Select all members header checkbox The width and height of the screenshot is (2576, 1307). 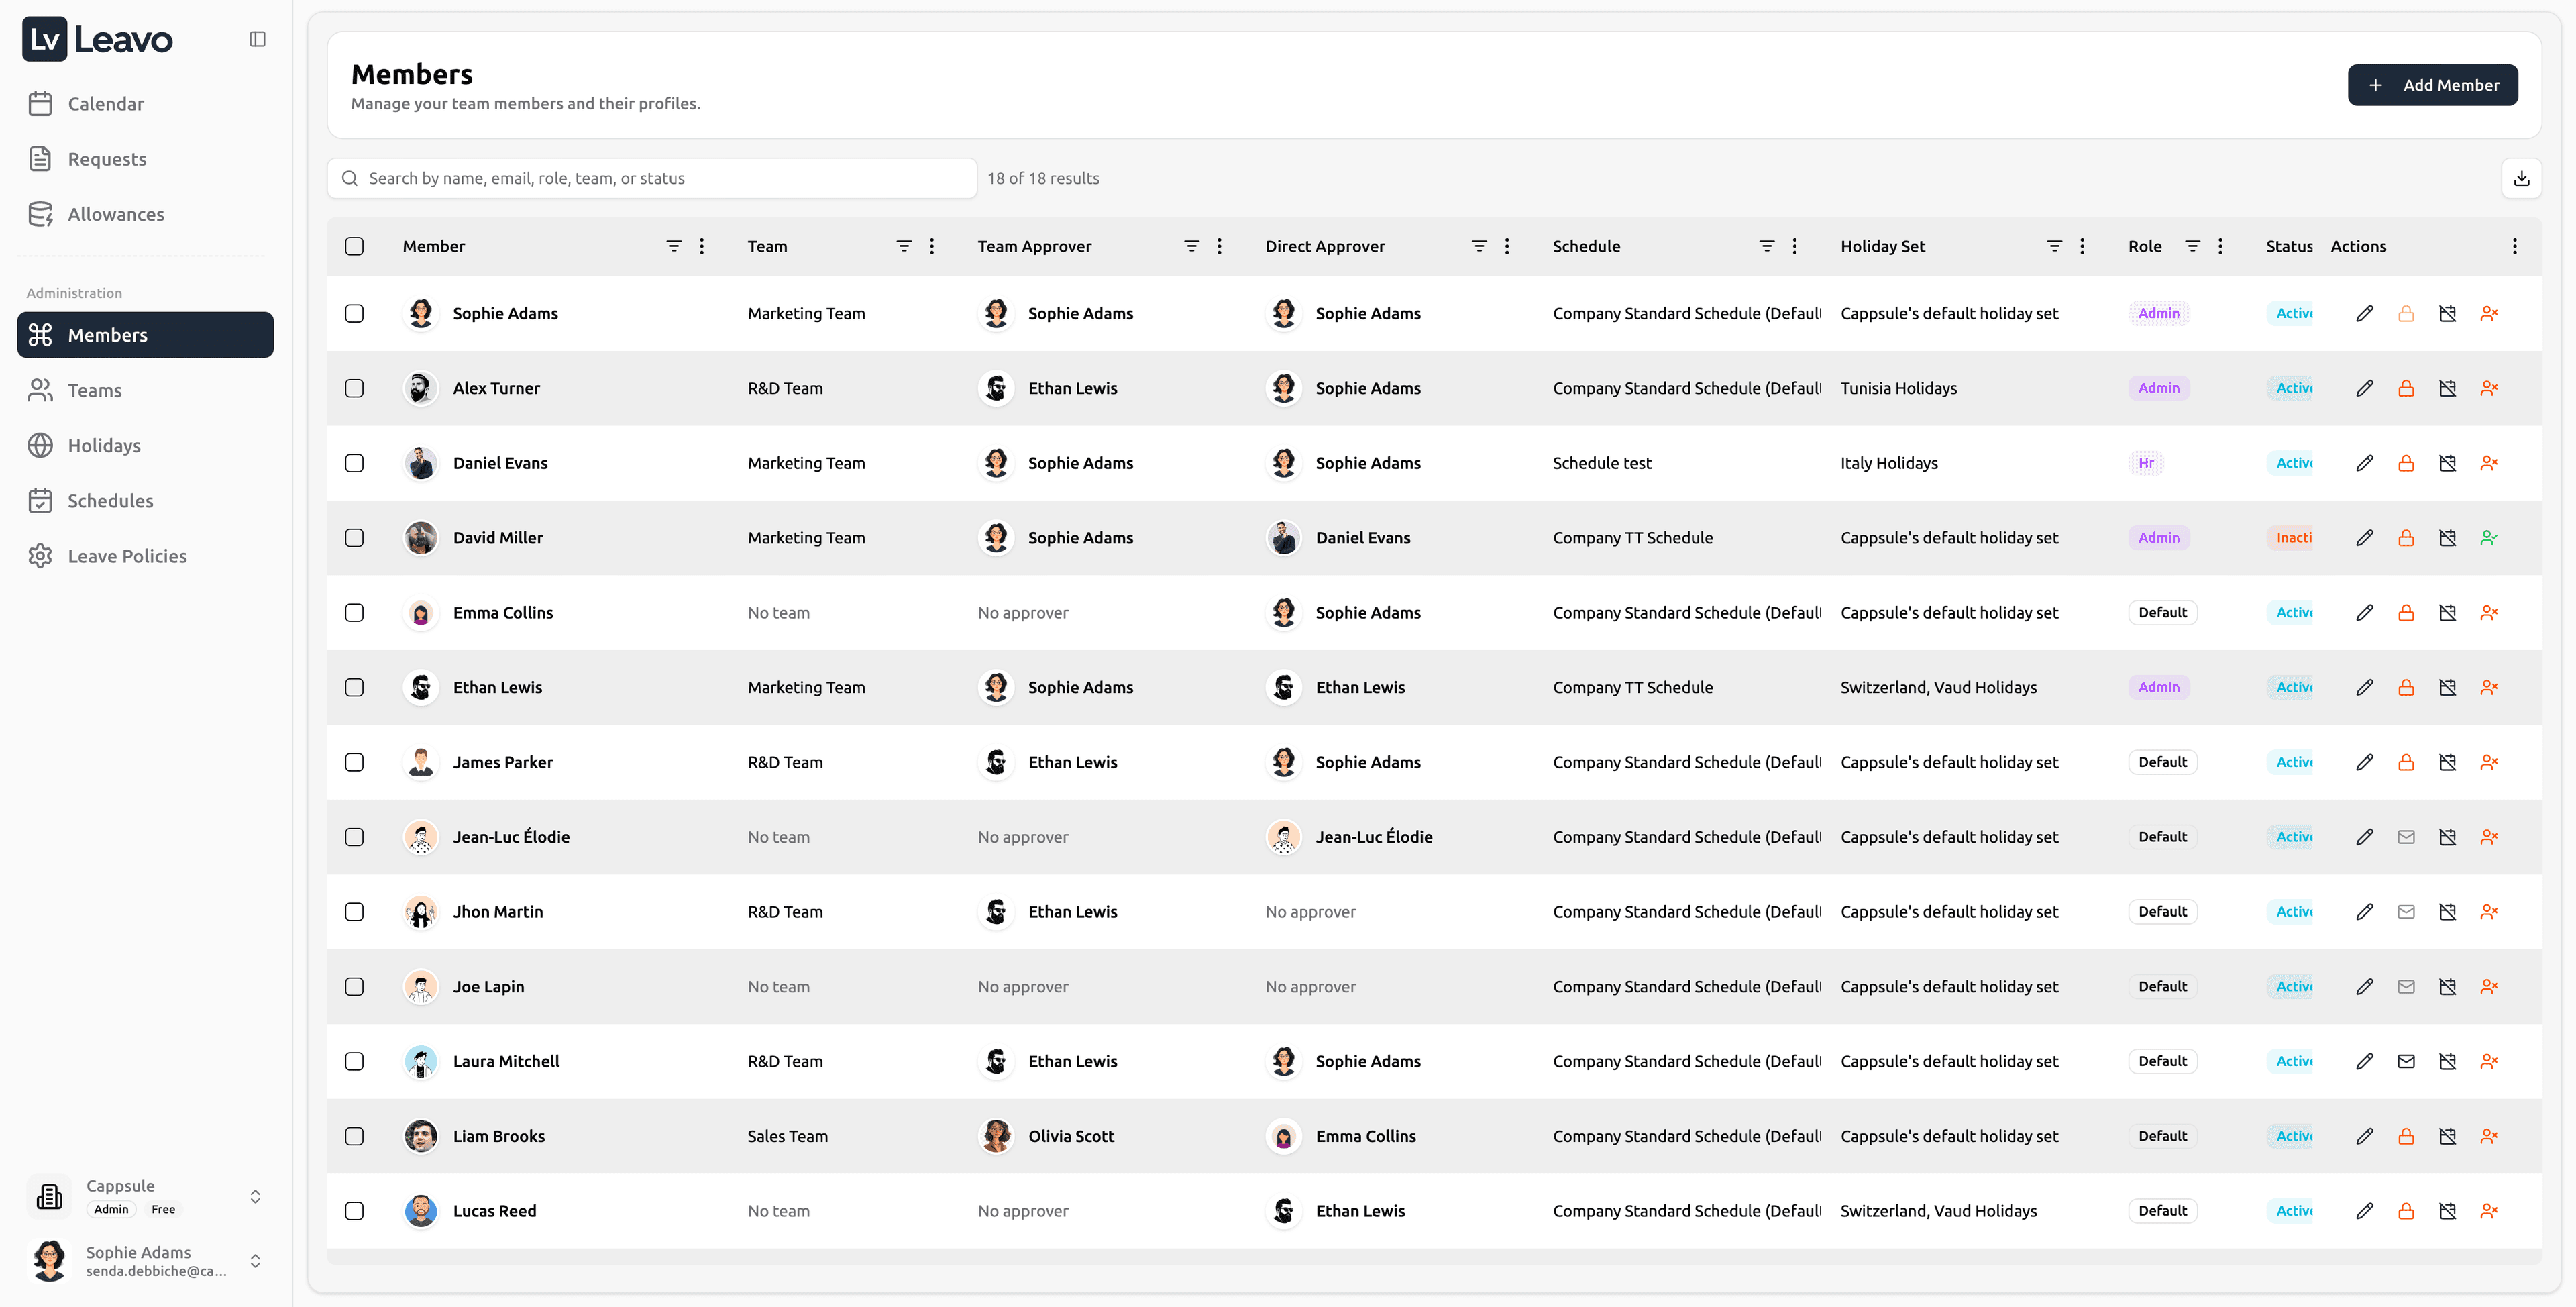coord(354,246)
